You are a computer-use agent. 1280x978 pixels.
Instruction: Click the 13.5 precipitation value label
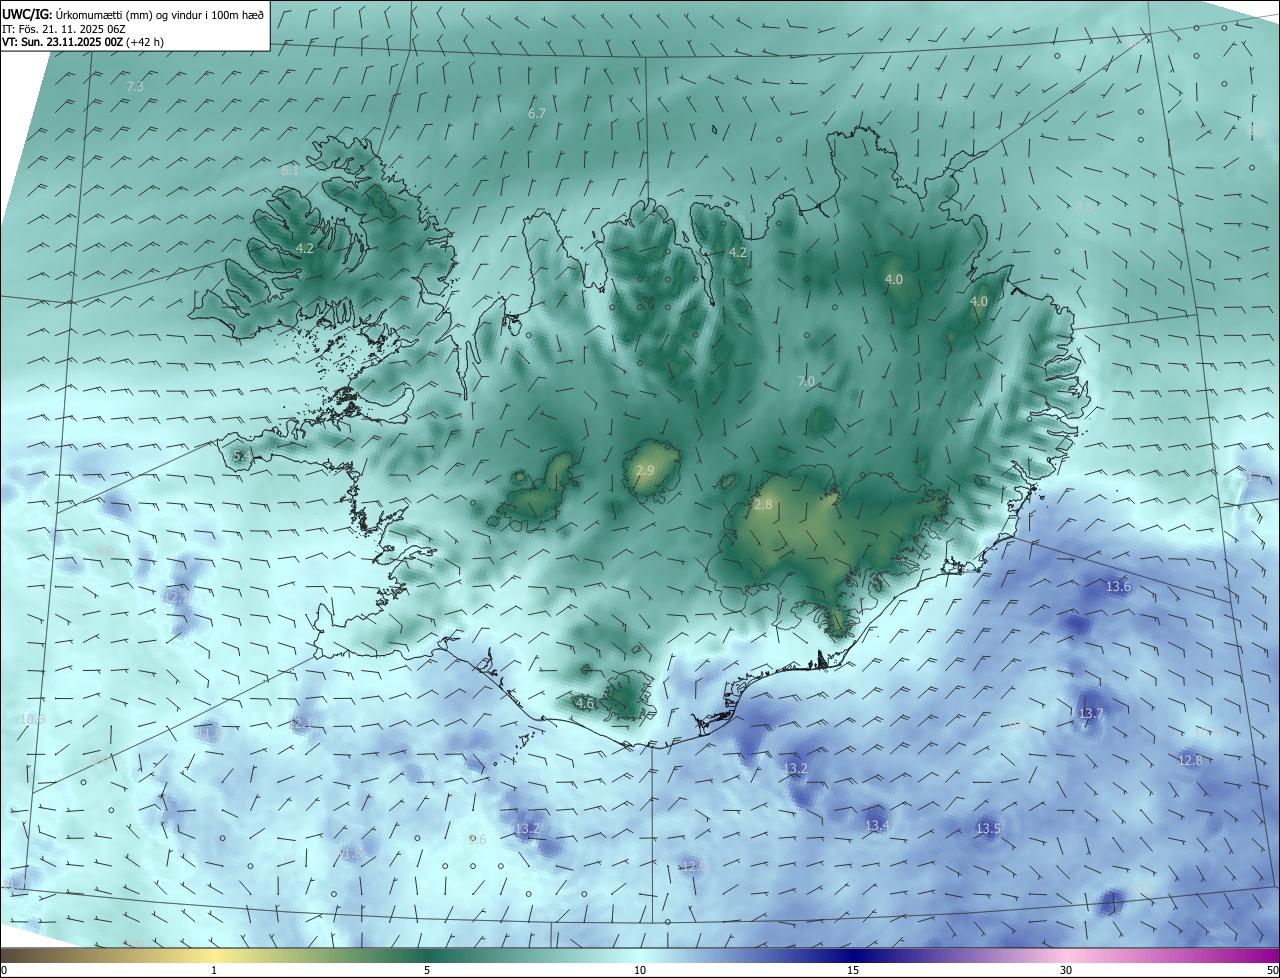988,828
